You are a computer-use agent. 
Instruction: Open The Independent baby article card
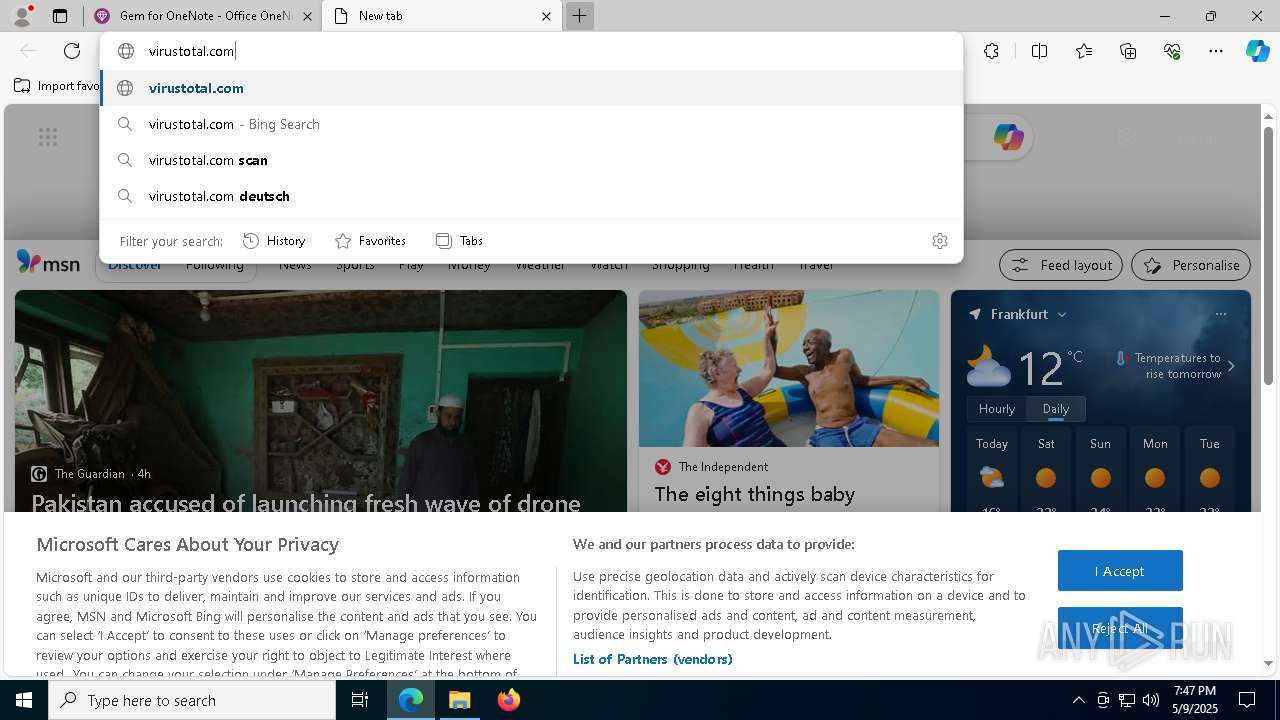click(x=789, y=401)
